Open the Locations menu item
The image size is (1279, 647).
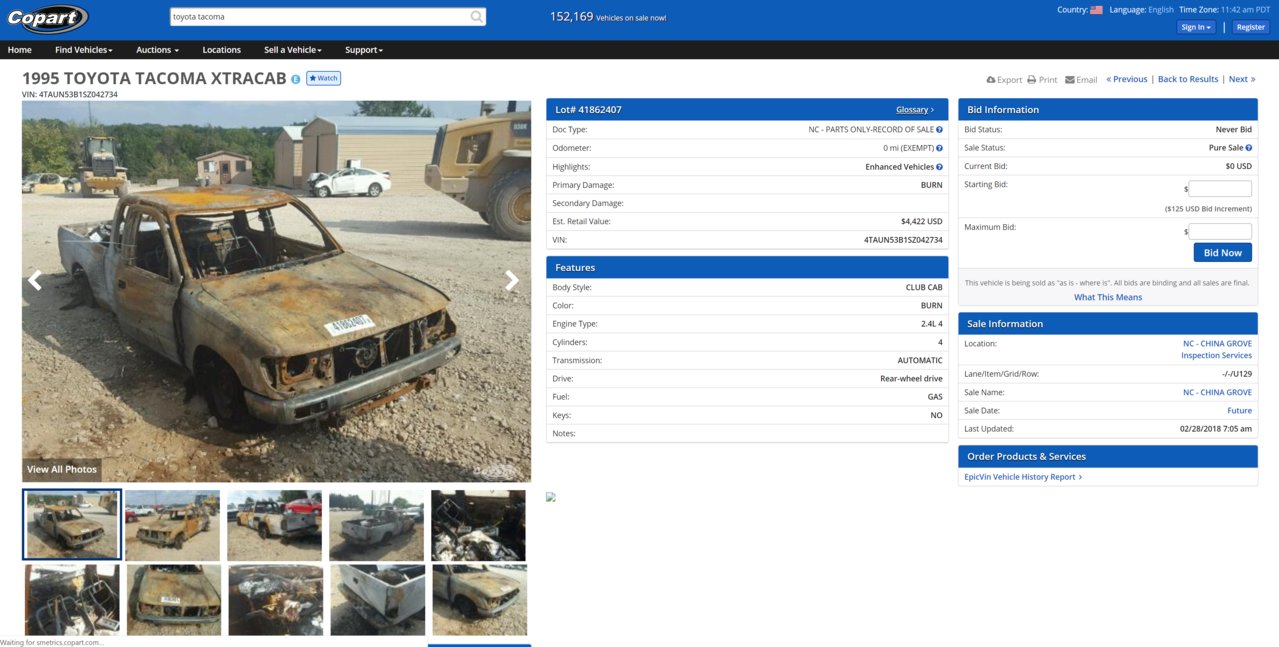point(222,50)
